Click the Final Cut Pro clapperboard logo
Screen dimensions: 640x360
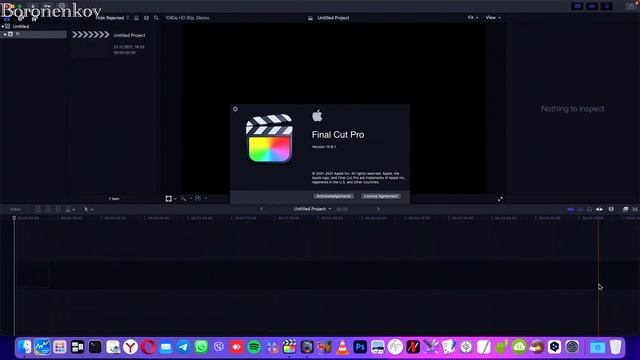tap(269, 138)
